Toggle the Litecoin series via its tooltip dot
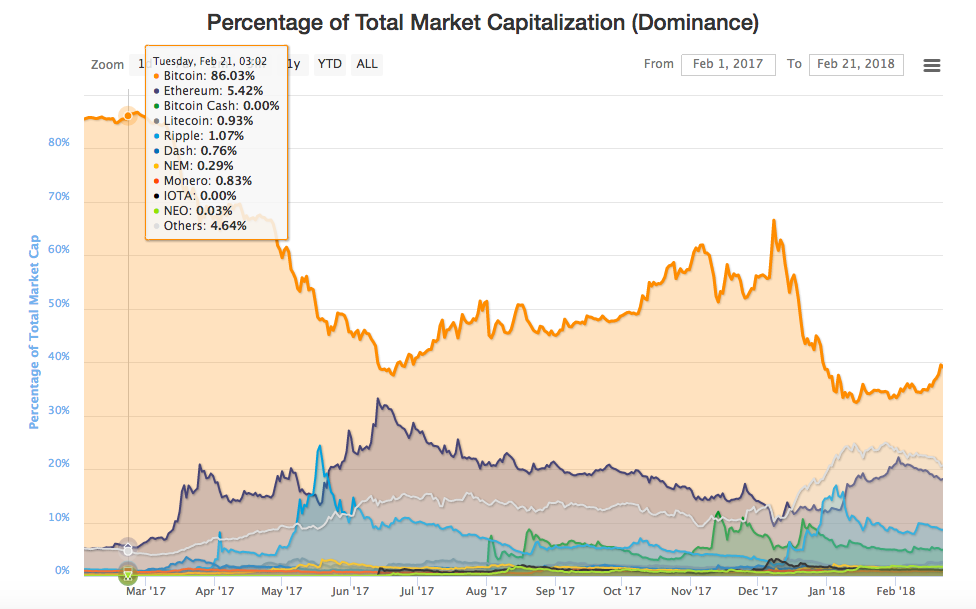Image resolution: width=976 pixels, height=609 pixels. (156, 120)
